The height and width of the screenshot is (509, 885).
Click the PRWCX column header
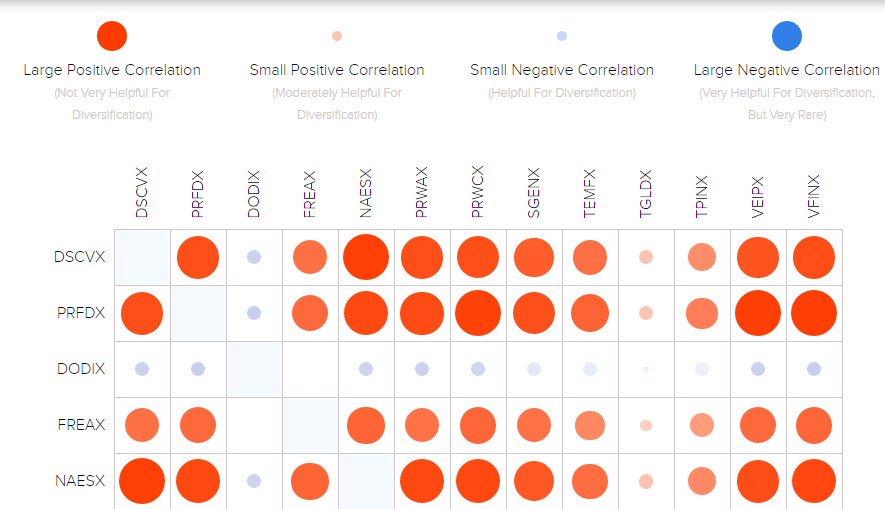point(478,193)
